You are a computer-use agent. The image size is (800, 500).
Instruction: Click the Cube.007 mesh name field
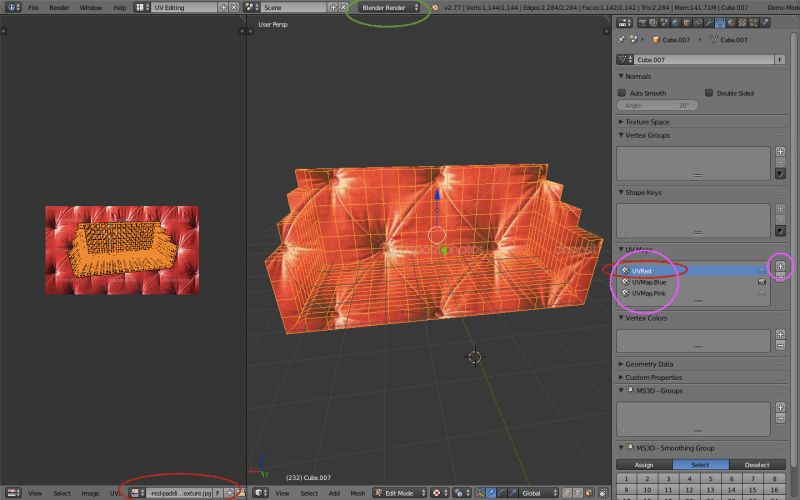704,59
